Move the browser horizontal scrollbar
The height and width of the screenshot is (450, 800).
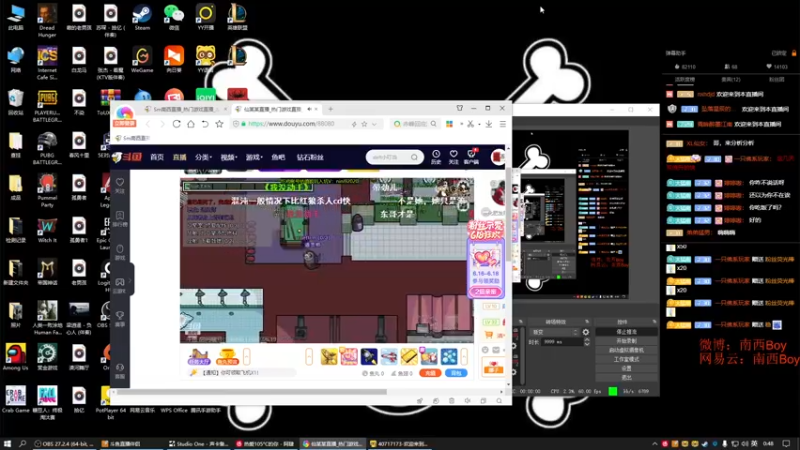pos(250,392)
